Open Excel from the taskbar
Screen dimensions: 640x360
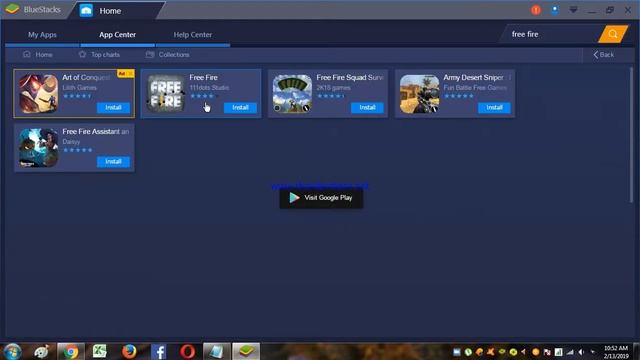100,351
